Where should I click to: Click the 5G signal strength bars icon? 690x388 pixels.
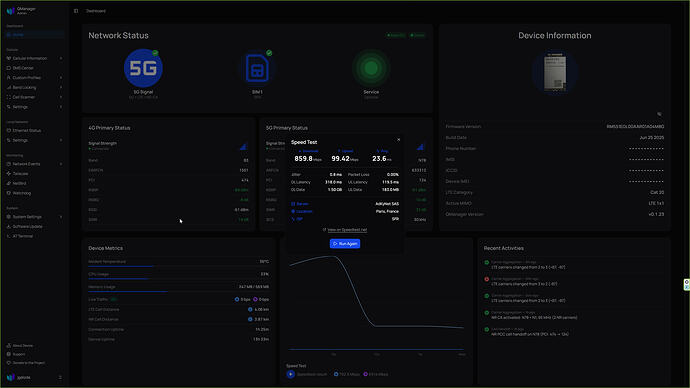(x=420, y=146)
